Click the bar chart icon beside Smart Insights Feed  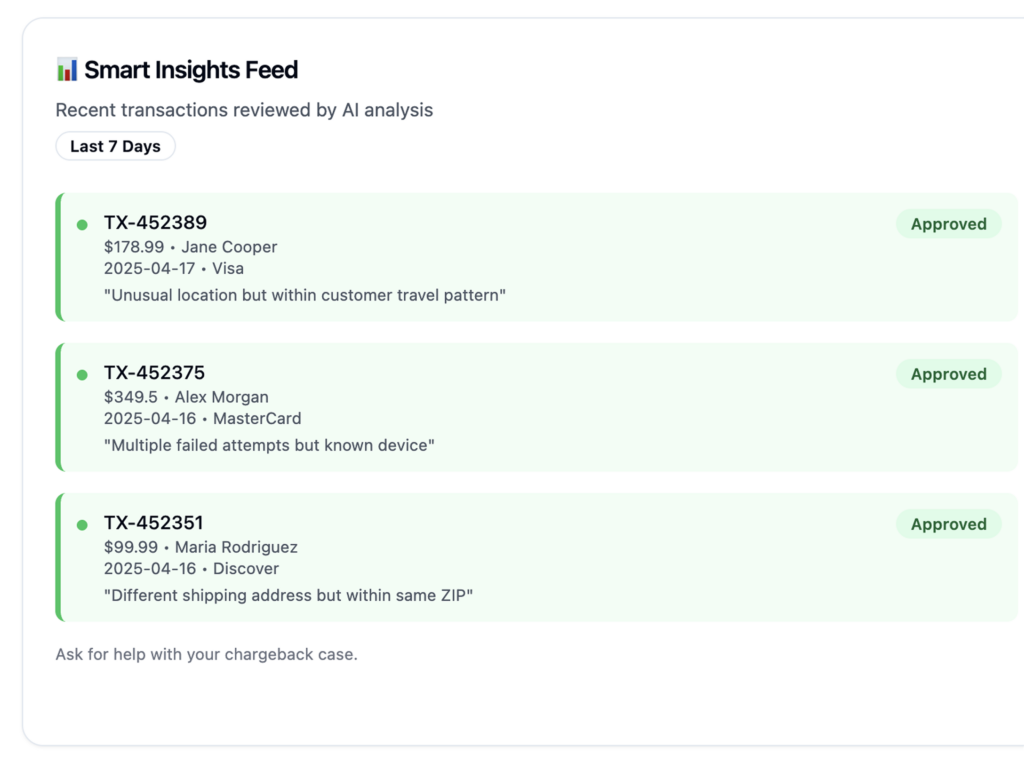click(67, 70)
